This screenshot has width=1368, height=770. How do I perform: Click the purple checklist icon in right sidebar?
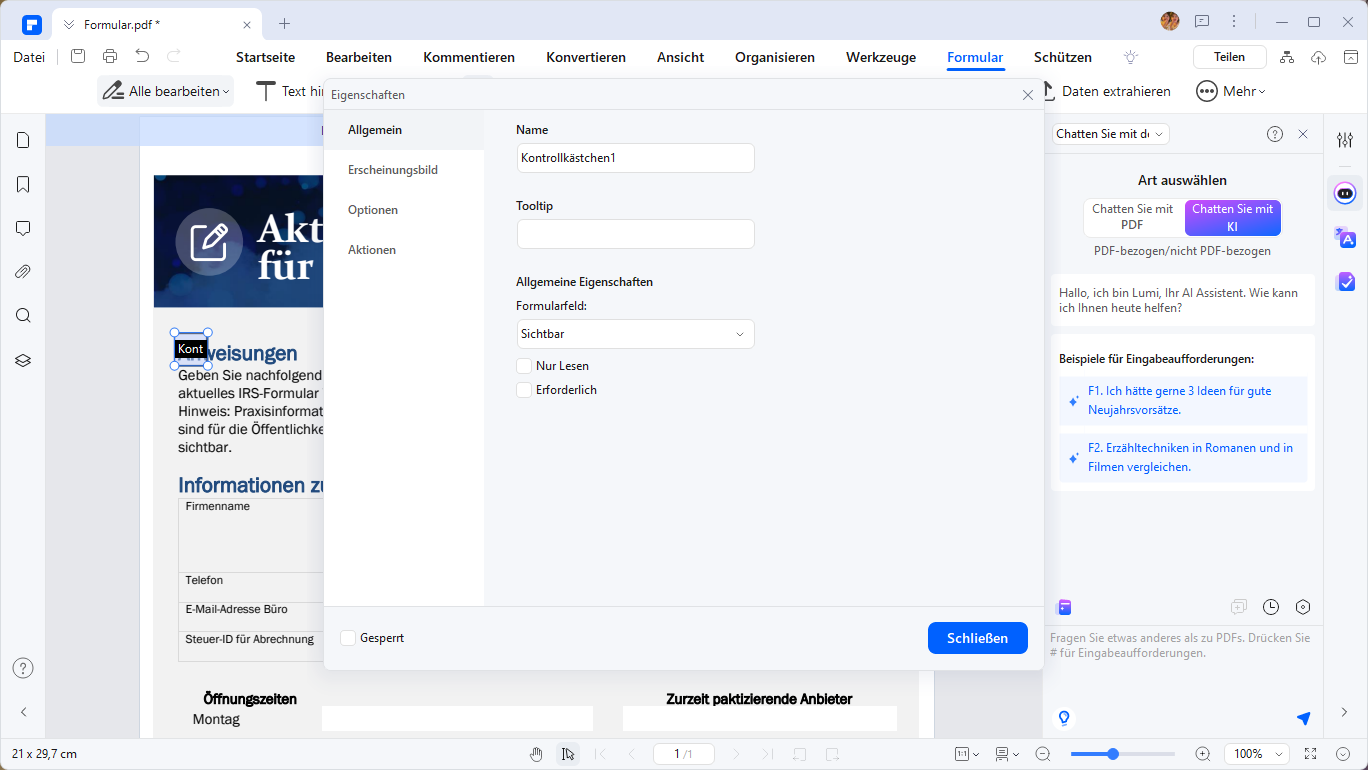[1345, 282]
